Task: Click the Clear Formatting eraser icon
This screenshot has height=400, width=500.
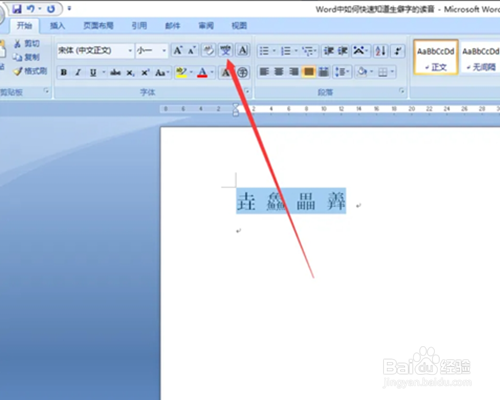Action: pos(209,51)
